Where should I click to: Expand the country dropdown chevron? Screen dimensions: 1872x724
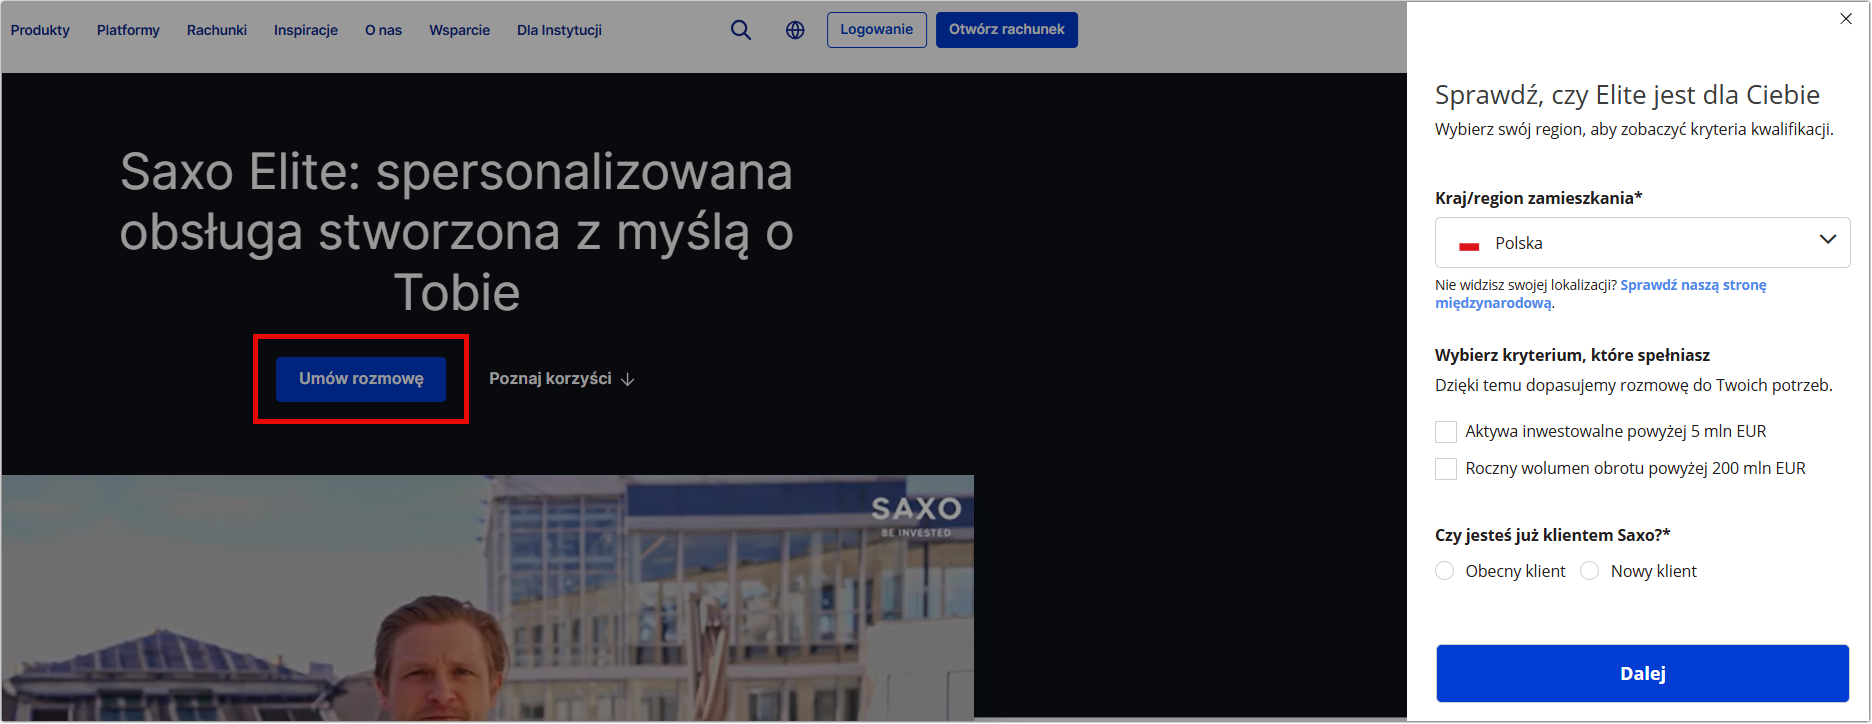(x=1827, y=240)
